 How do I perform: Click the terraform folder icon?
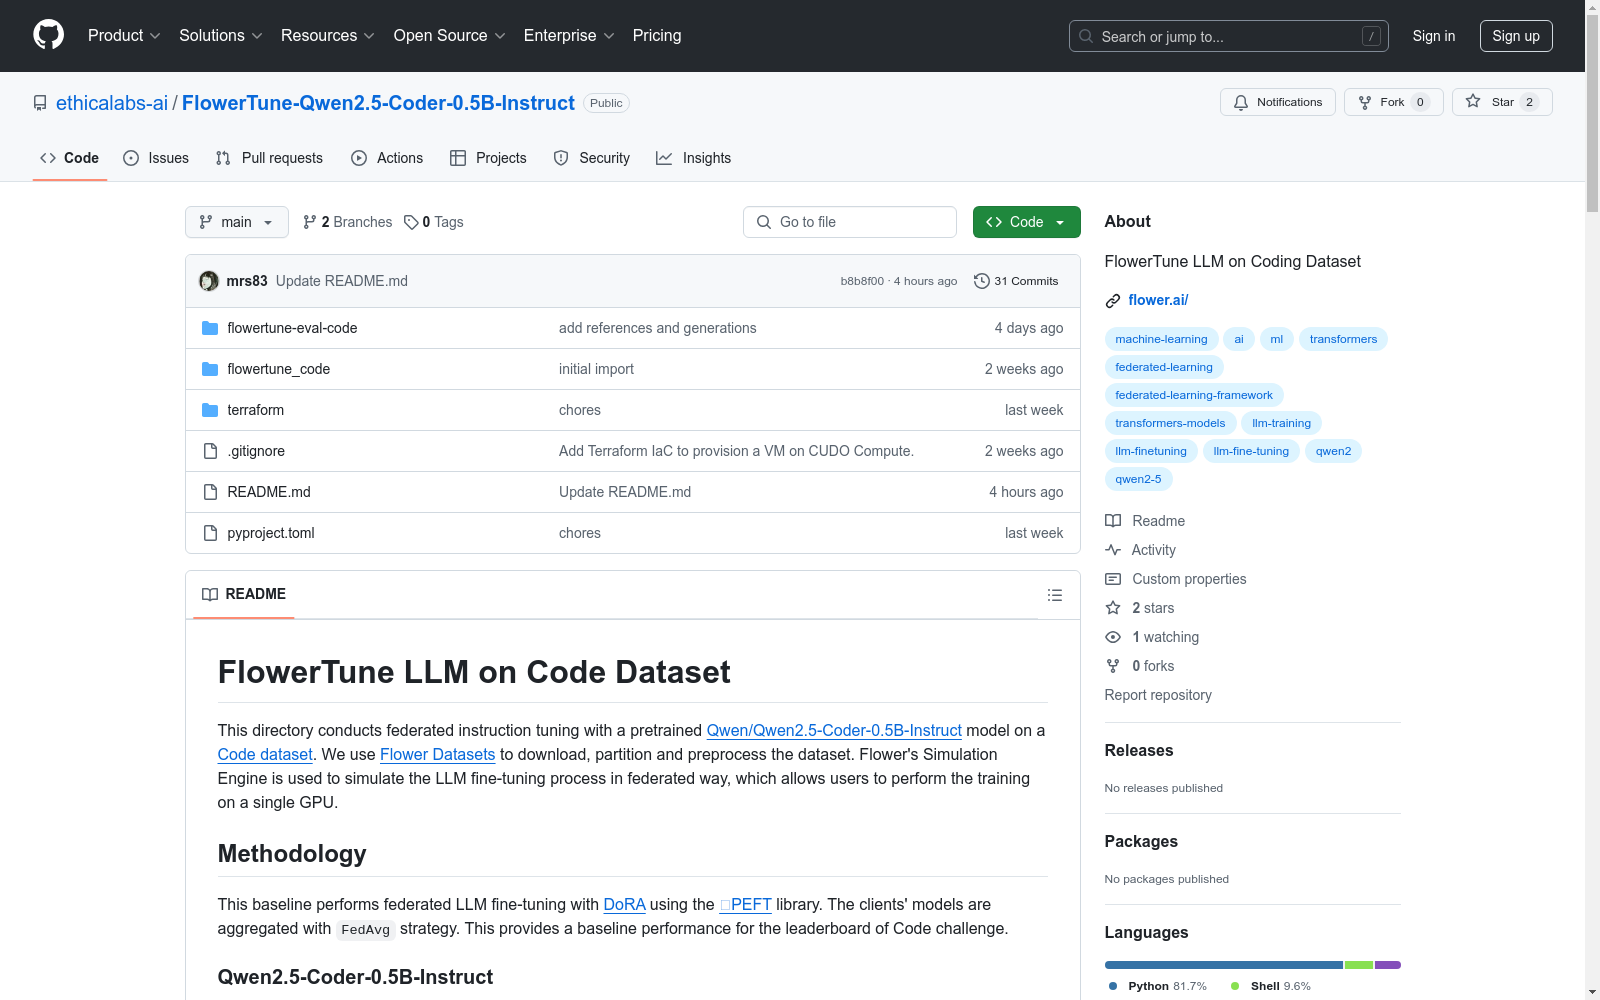[x=210, y=410]
